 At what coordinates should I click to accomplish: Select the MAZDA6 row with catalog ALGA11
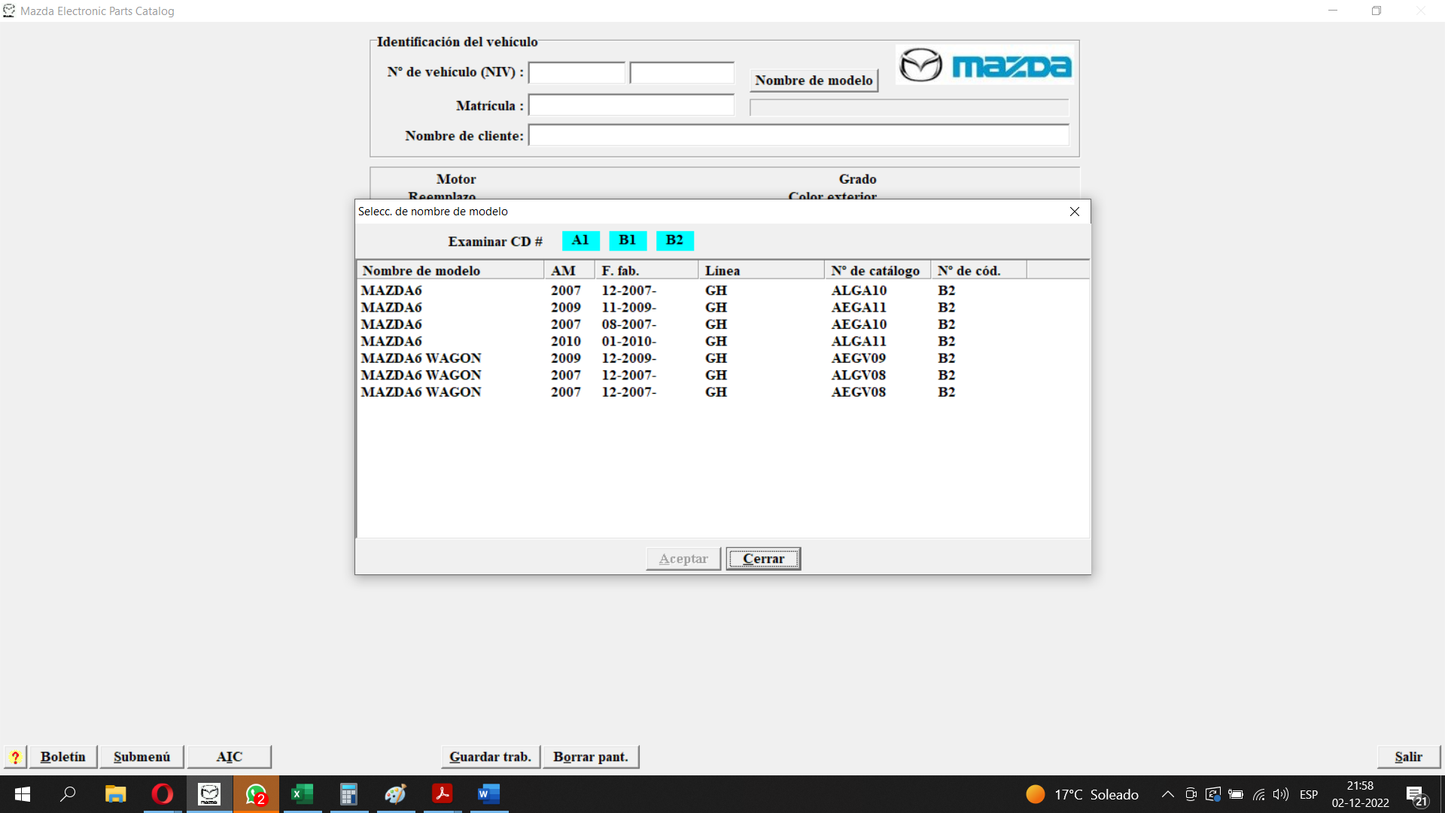point(722,342)
